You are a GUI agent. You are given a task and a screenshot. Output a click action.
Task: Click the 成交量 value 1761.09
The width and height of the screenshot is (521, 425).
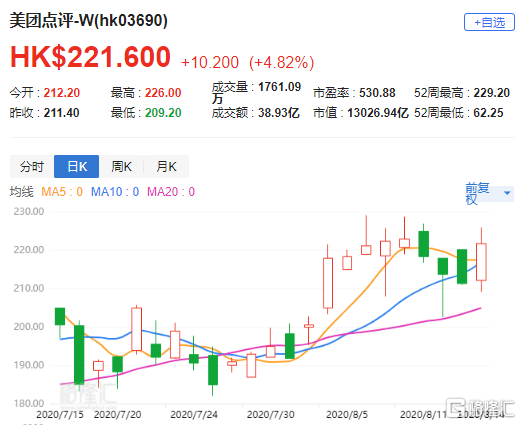(279, 87)
